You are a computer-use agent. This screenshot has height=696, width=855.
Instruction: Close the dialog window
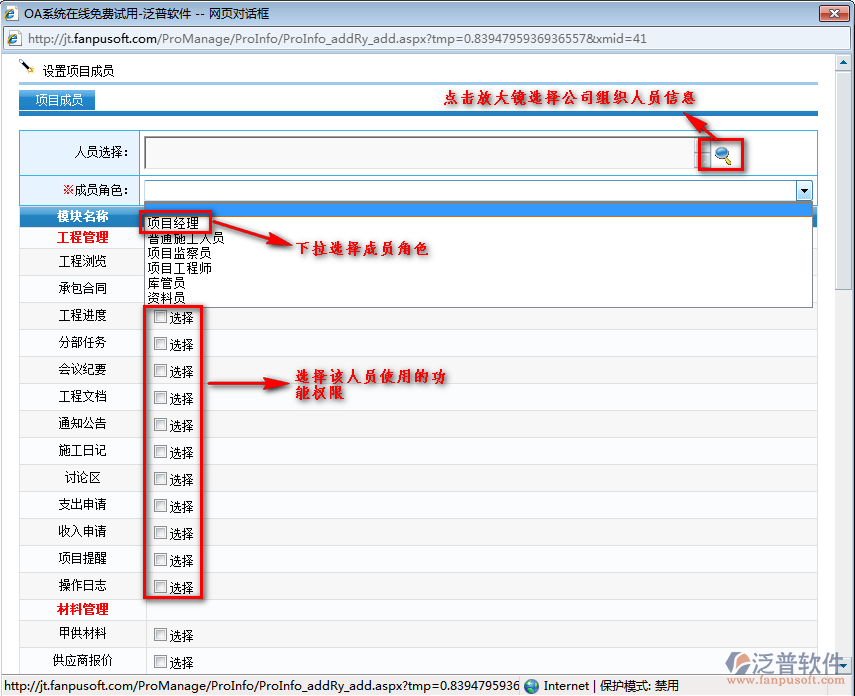click(x=833, y=13)
